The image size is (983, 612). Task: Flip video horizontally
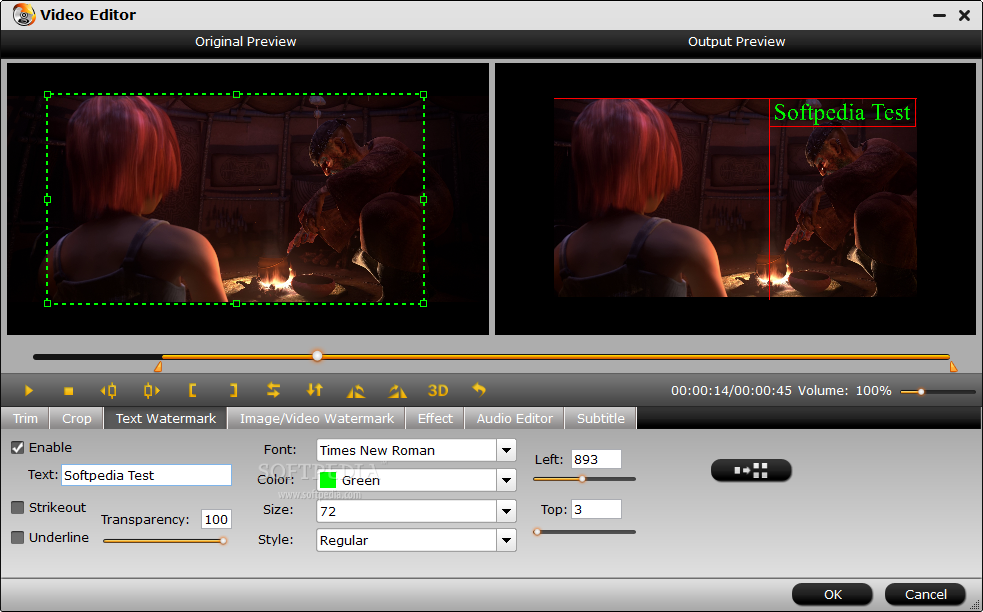tap(273, 391)
